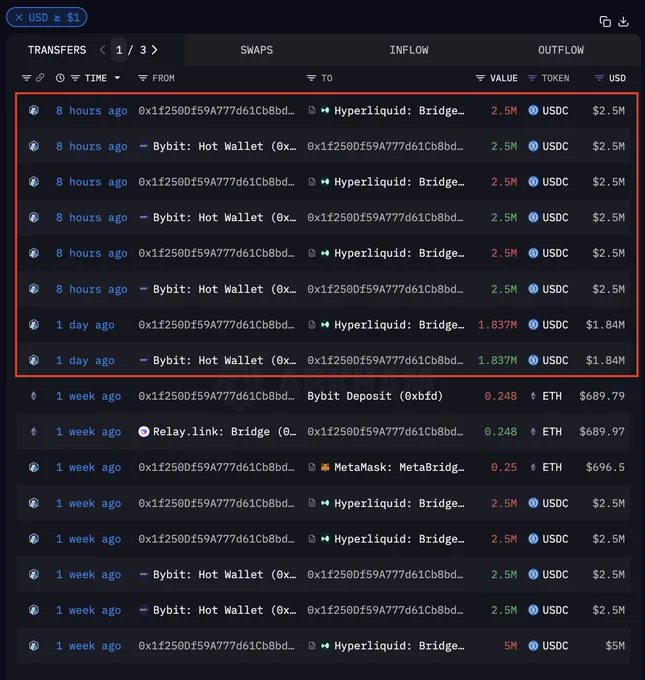Click the Hyperliquid icon in the 5M transfer row
The height and width of the screenshot is (680, 645).
click(325, 646)
